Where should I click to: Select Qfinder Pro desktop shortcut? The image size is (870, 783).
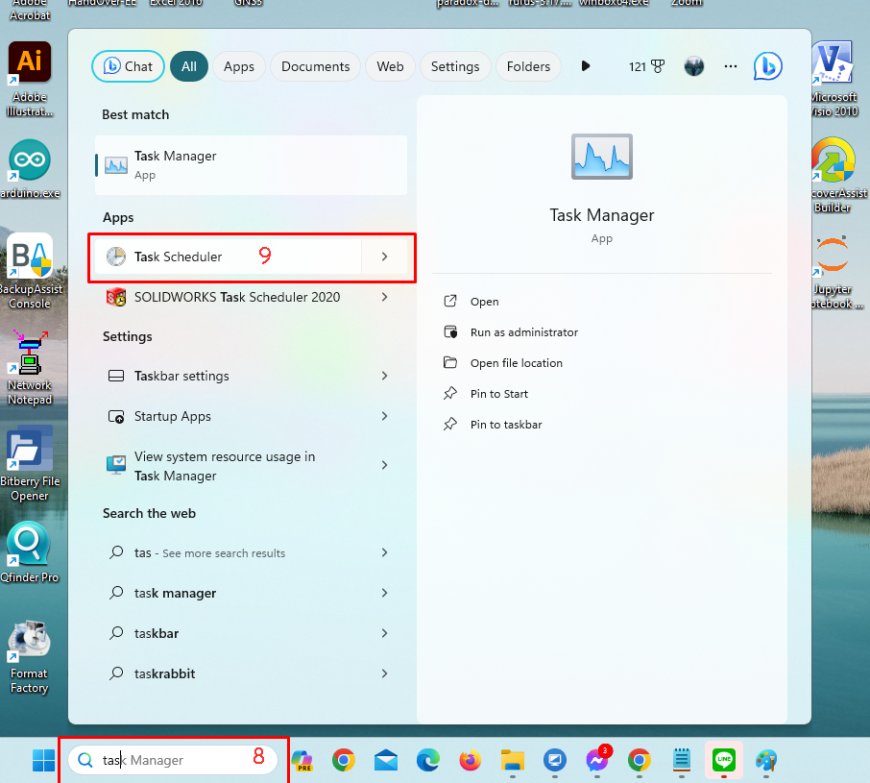click(x=30, y=552)
